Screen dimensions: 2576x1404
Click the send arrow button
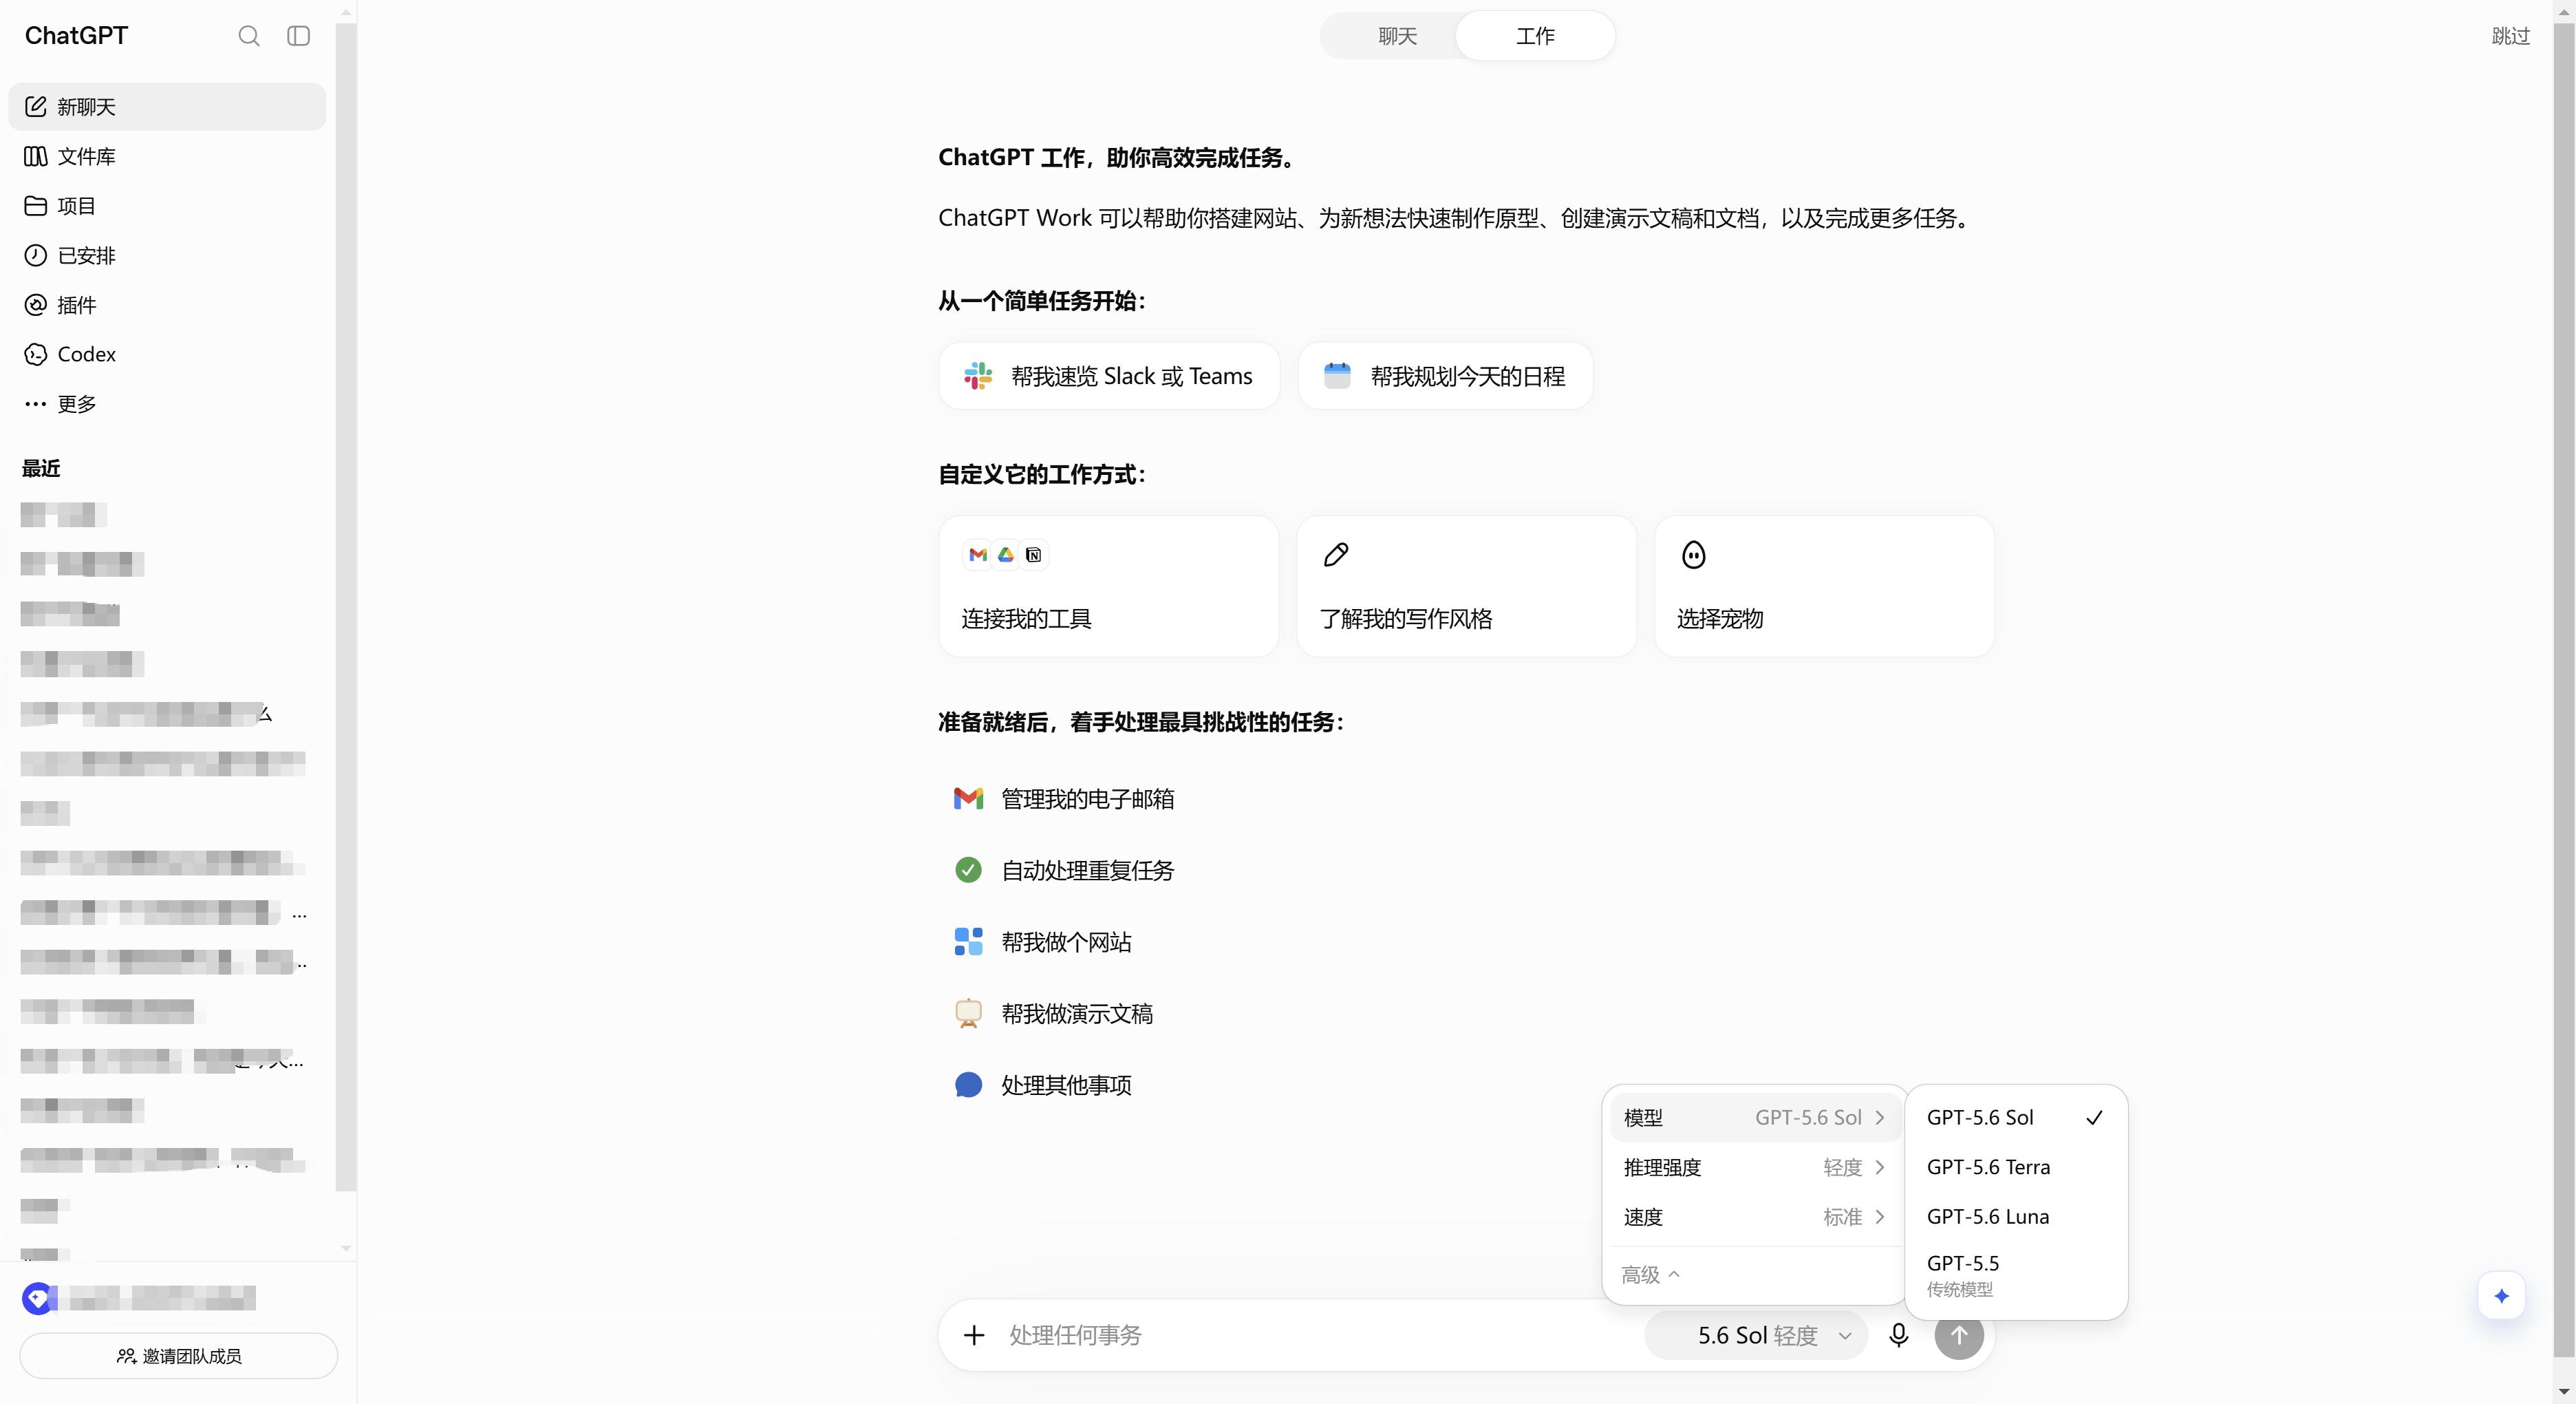point(1959,1335)
